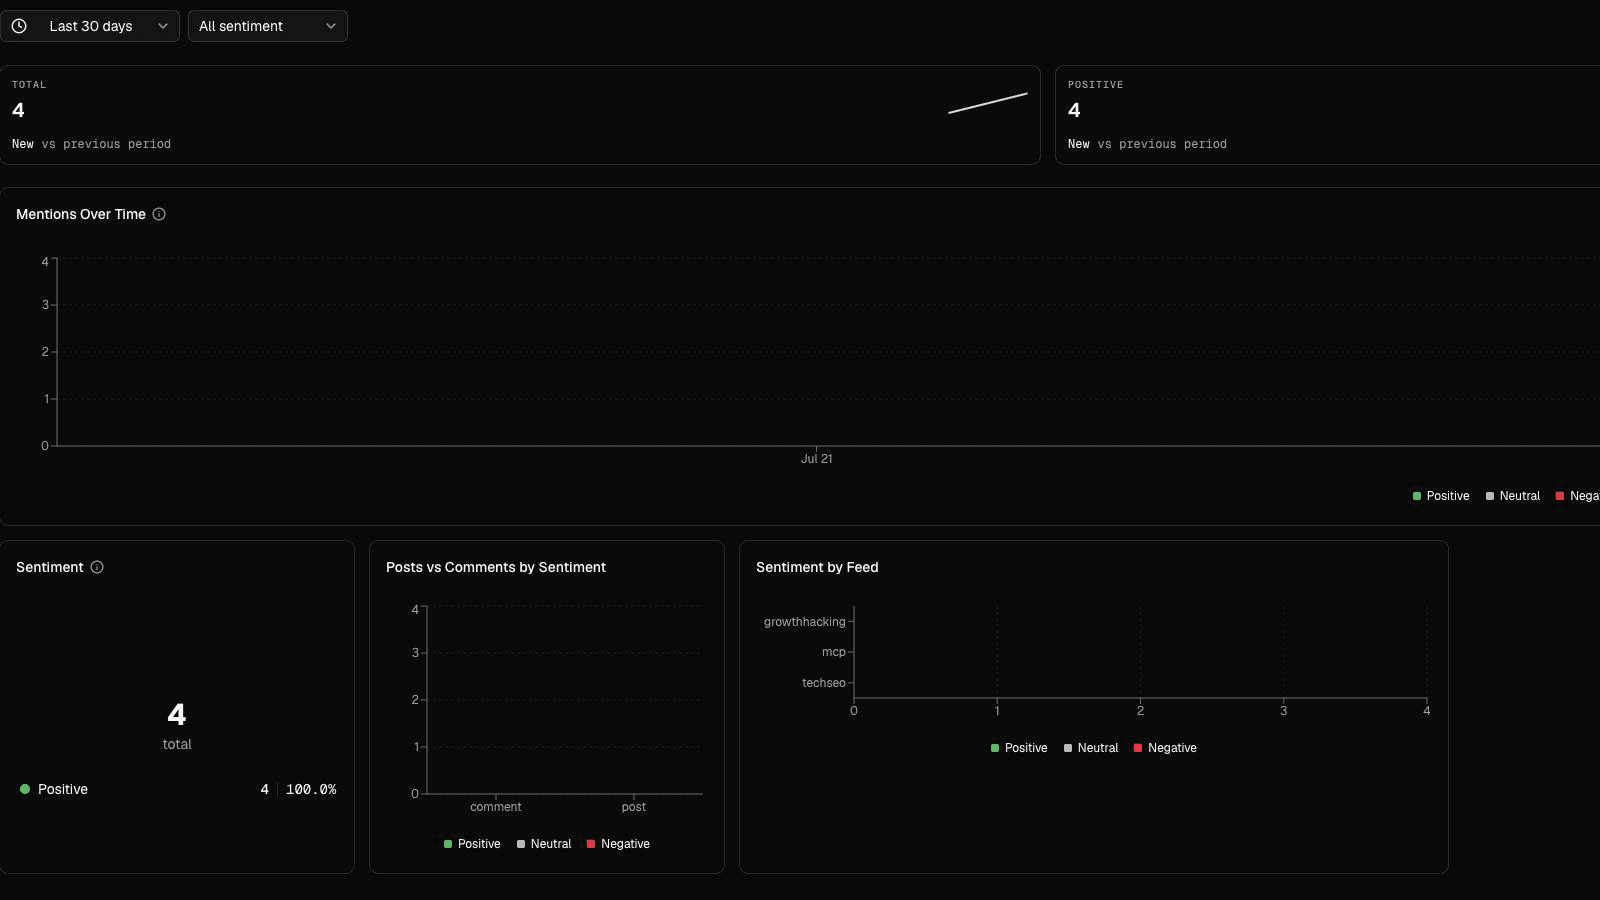1600x900 pixels.
Task: Toggle Positive legend in Sentiment by Feed chart
Action: 1019,748
